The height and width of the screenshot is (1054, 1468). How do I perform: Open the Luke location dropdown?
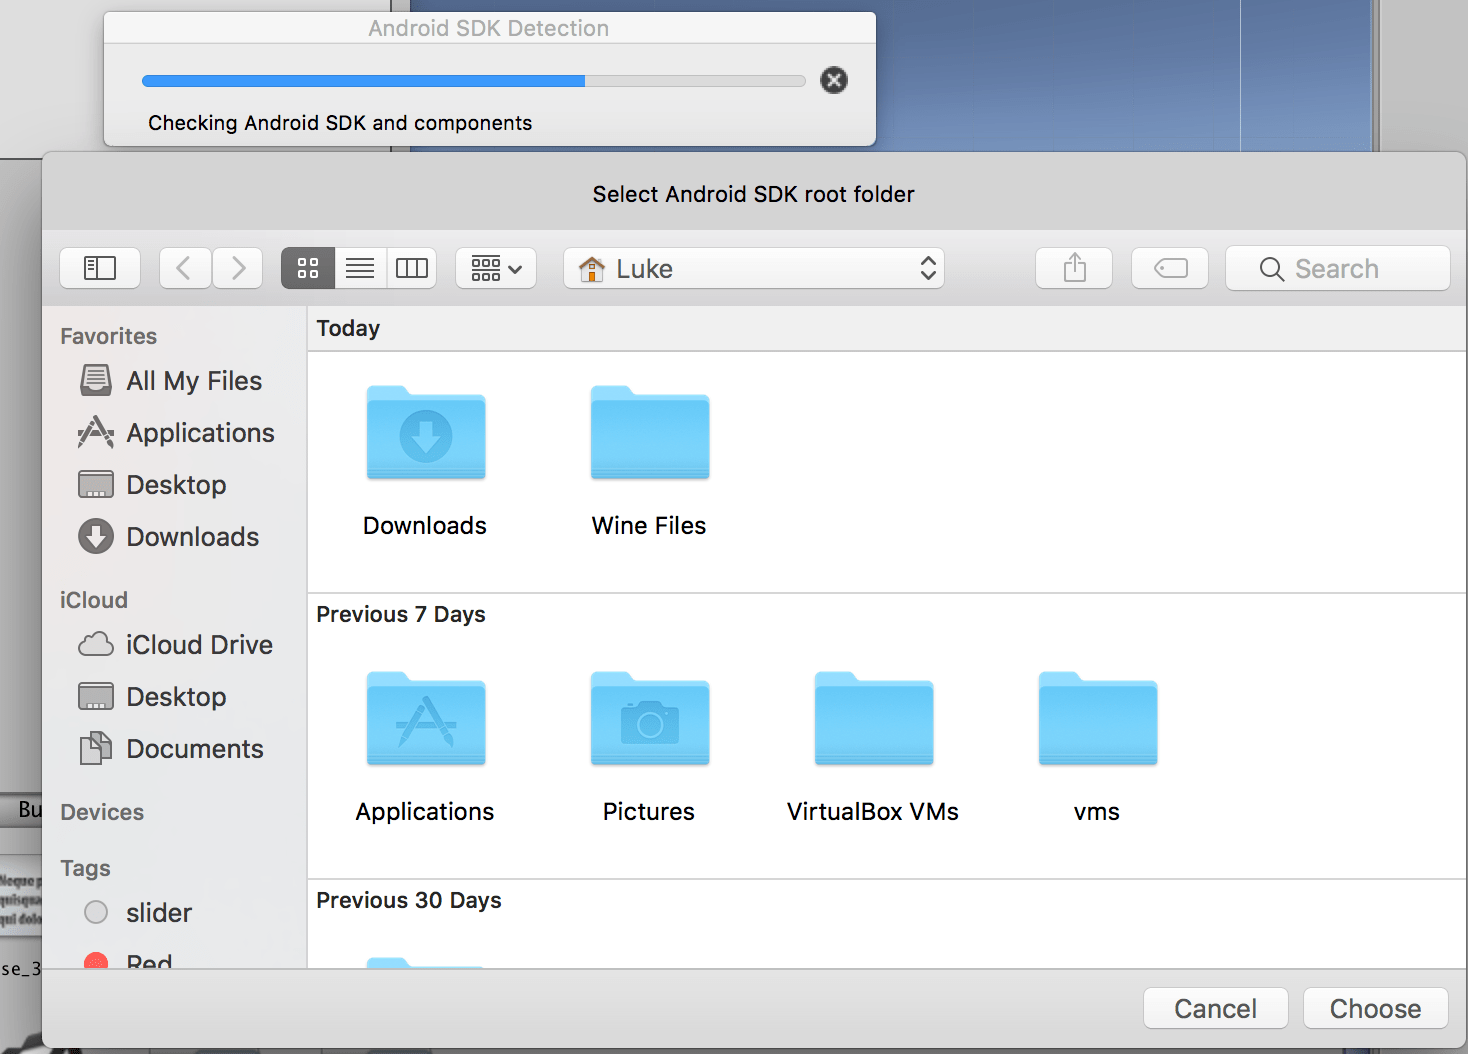point(753,268)
